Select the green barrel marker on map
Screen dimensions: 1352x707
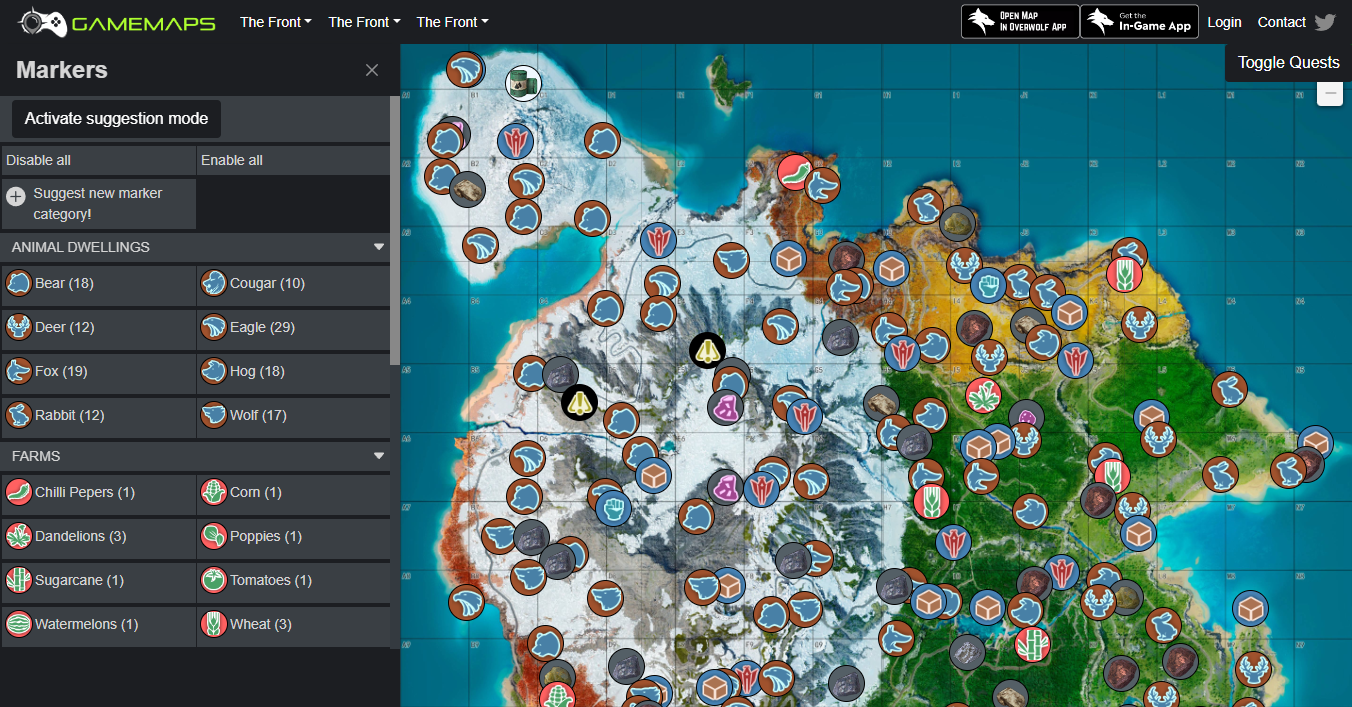click(x=523, y=84)
